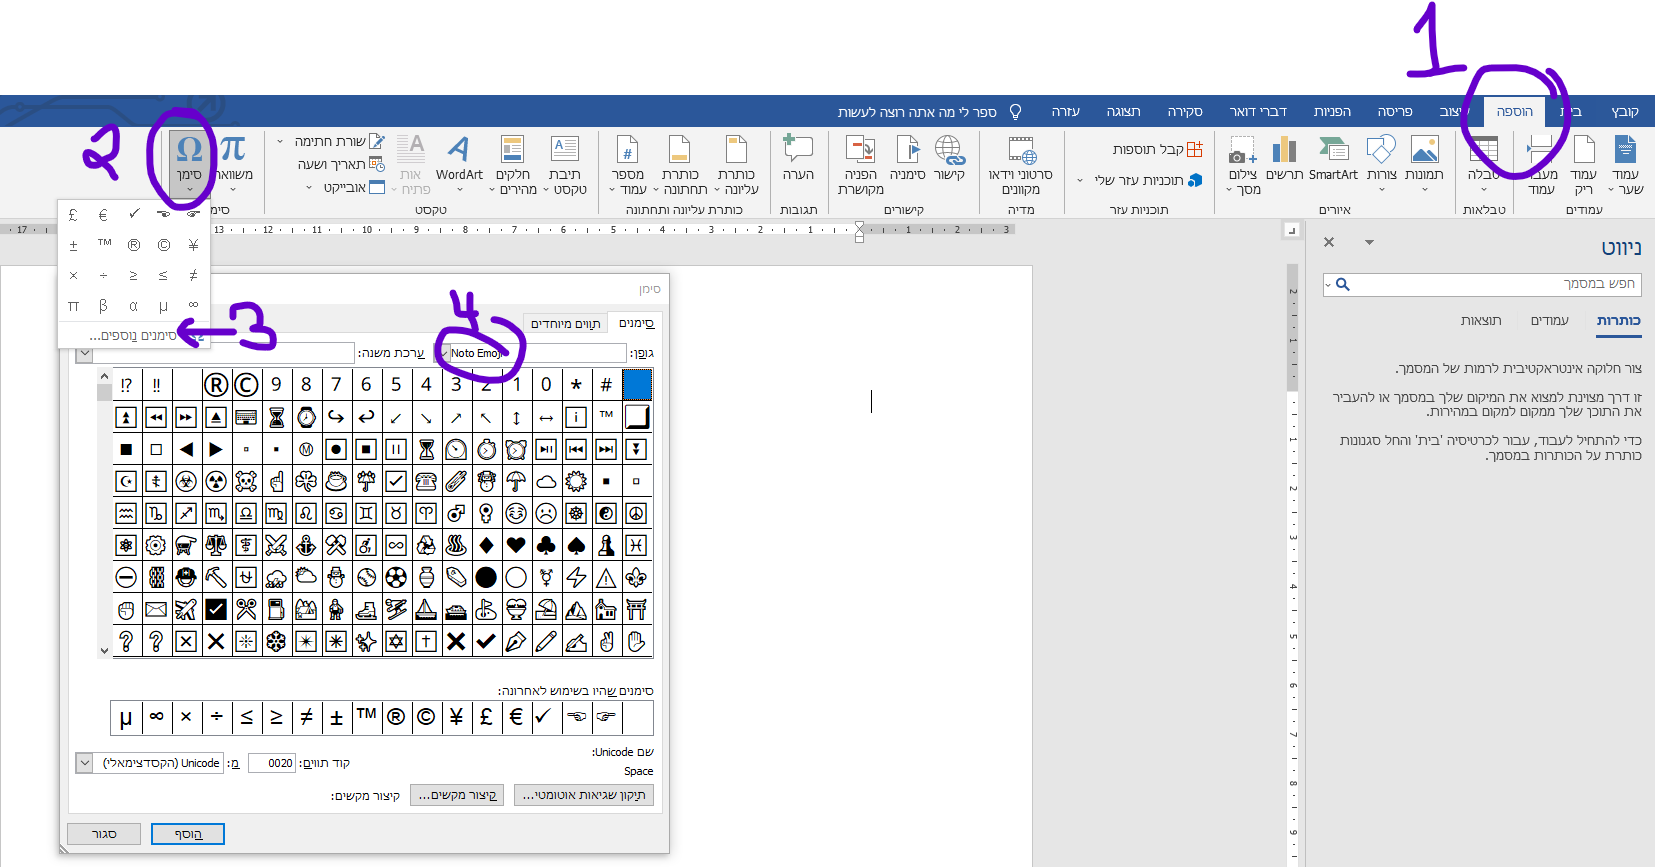
Task: Click the הוסף (Insert) dialog button
Action: coord(188,834)
